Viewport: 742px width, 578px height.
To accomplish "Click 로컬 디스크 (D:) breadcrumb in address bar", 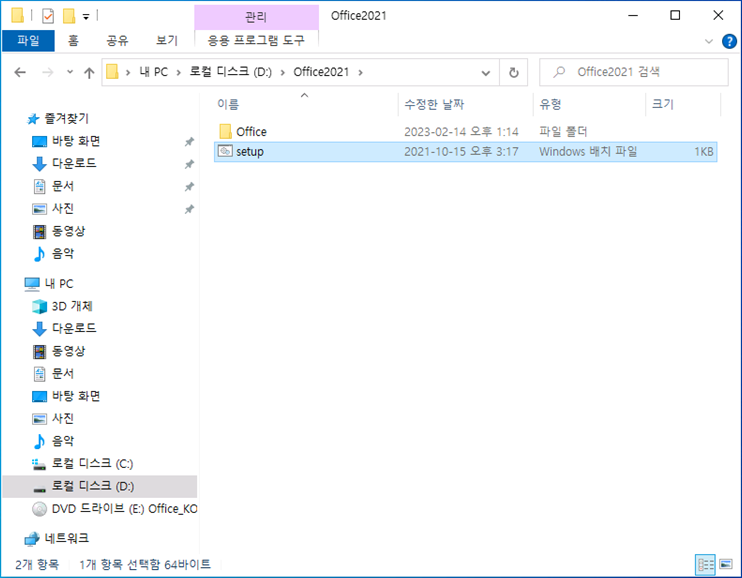I will [x=230, y=72].
